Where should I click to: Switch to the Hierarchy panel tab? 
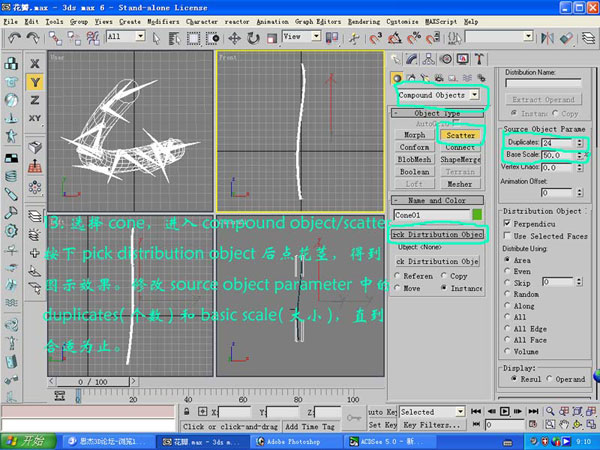(429, 59)
